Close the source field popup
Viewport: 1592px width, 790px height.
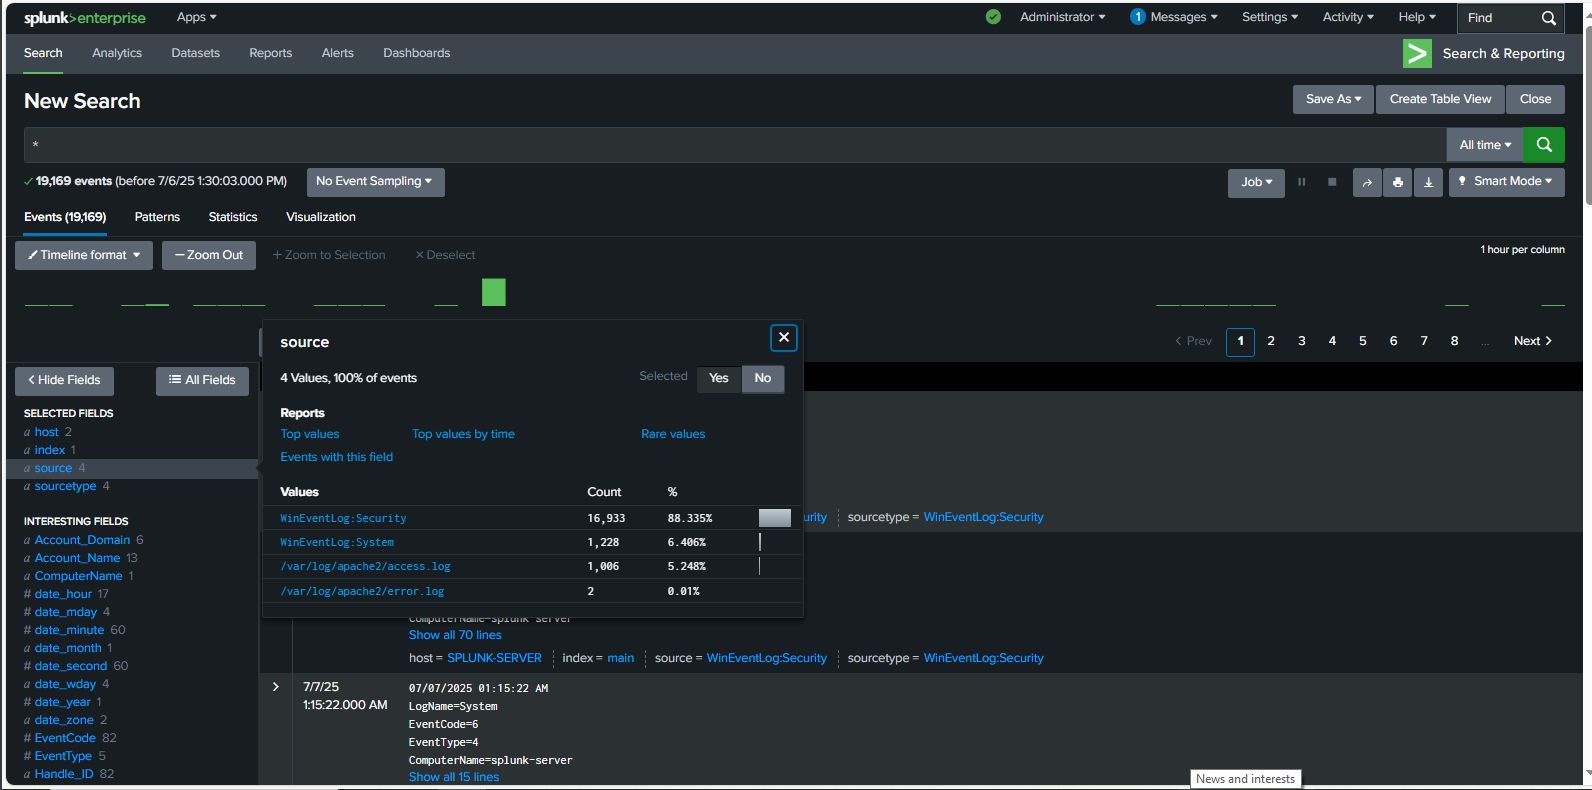[x=784, y=338]
